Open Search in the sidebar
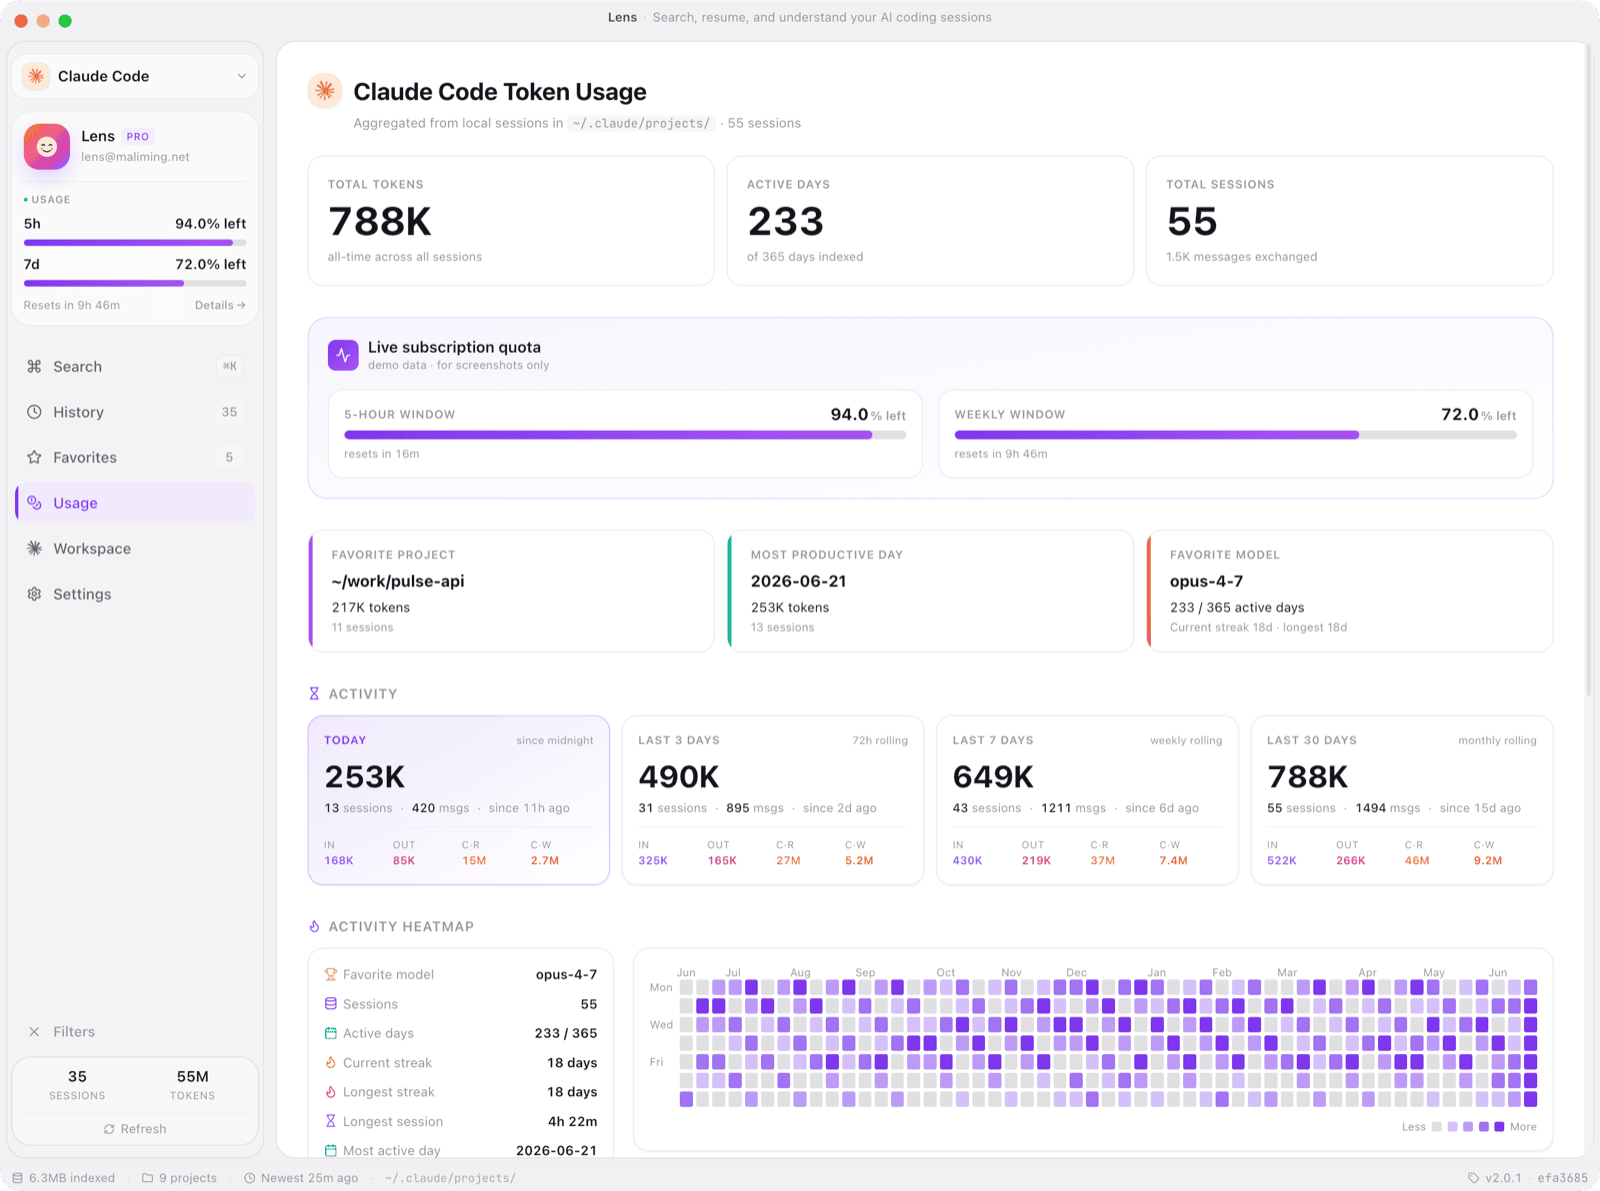This screenshot has height=1191, width=1600. pyautogui.click(x=135, y=367)
